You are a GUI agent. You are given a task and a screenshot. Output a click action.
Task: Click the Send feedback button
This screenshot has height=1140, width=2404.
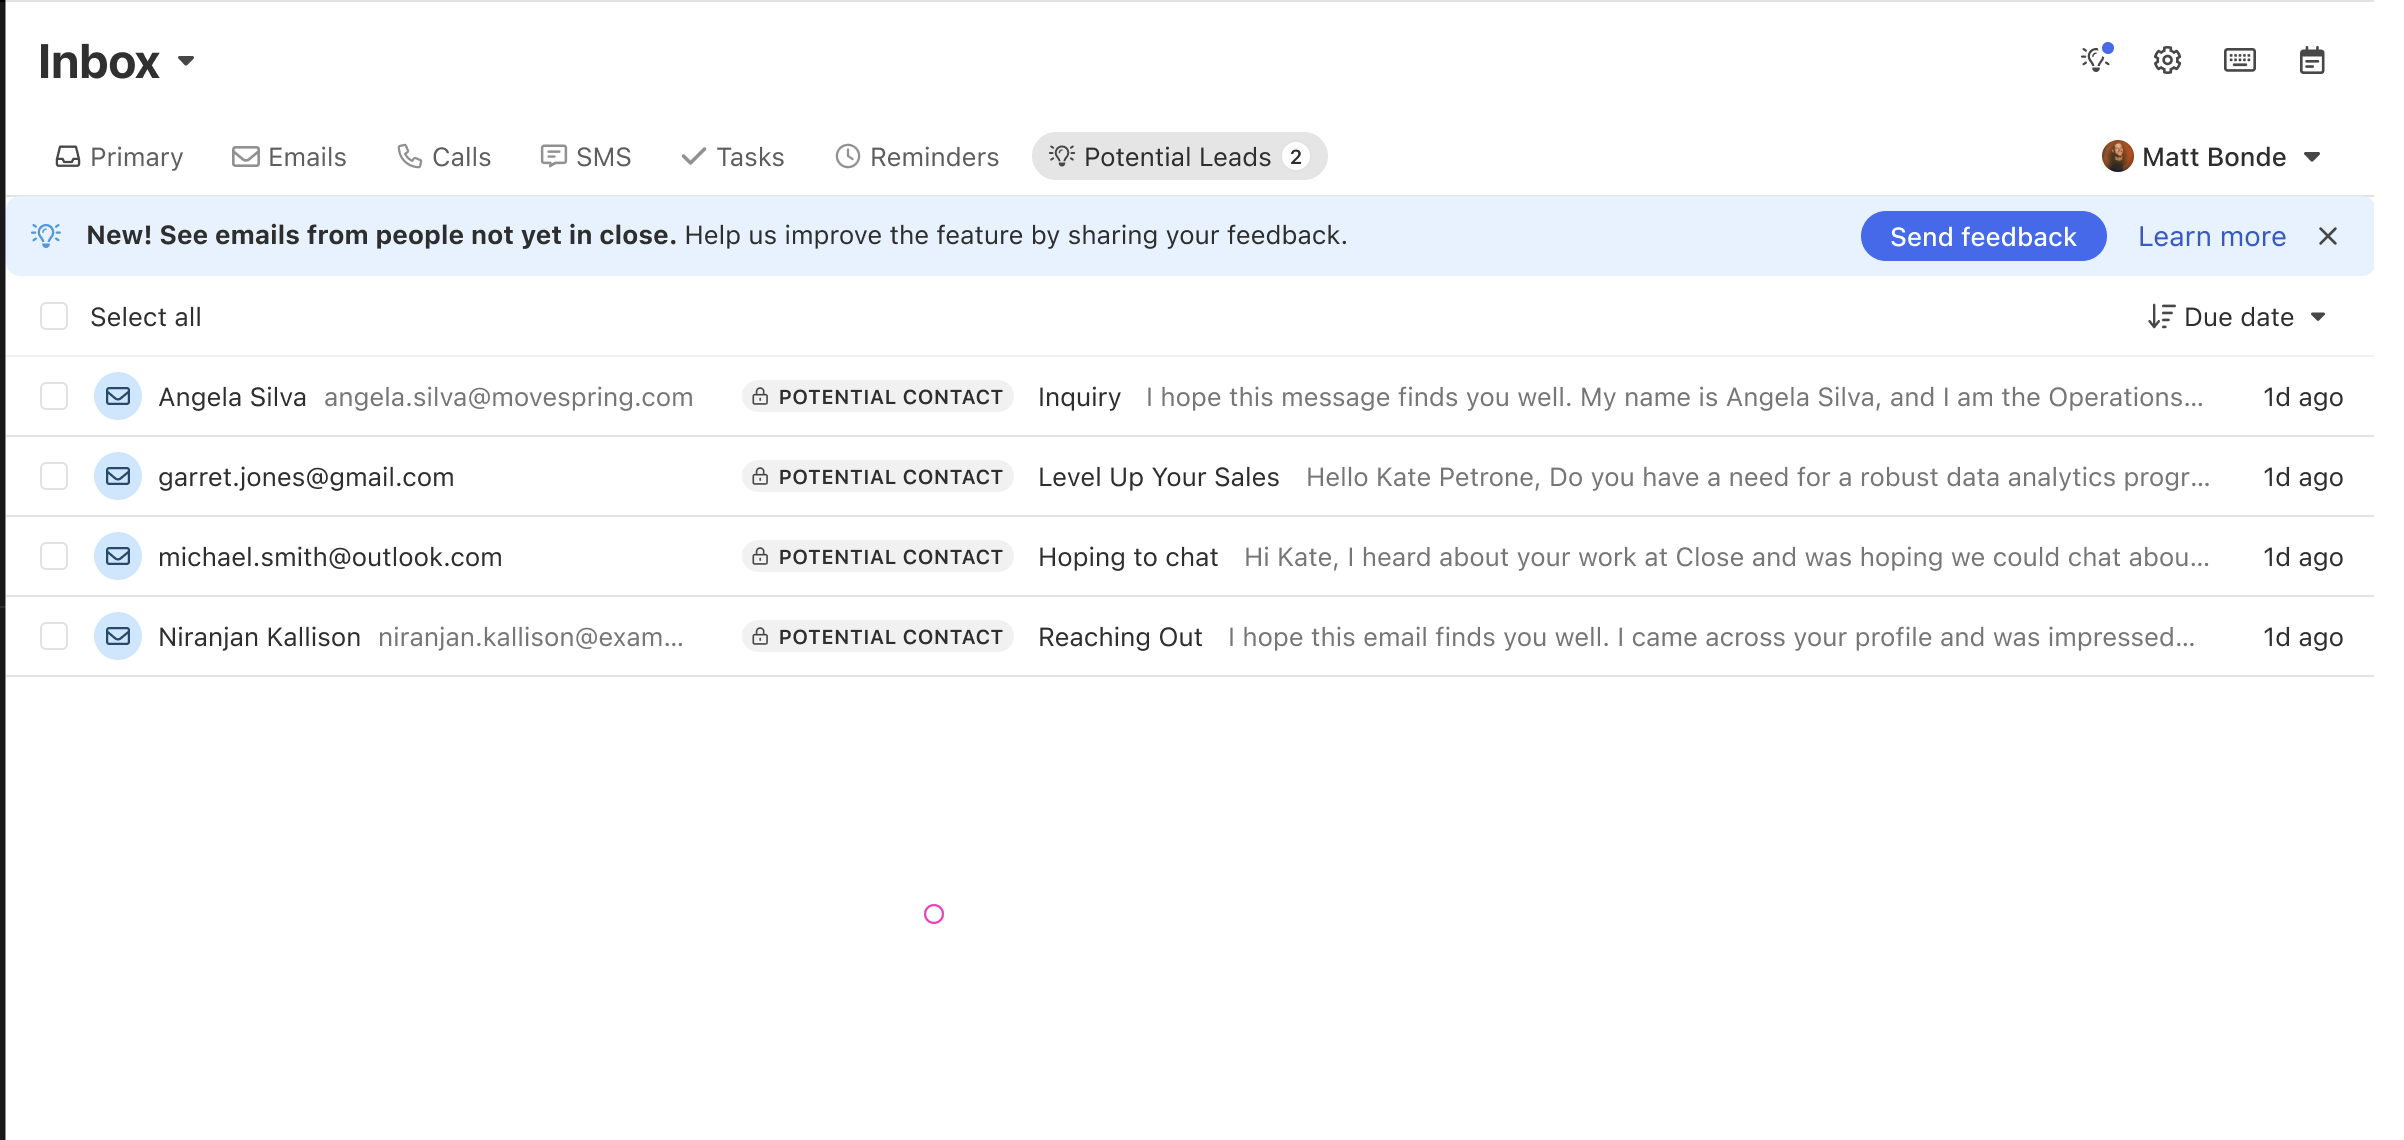[x=1982, y=236]
